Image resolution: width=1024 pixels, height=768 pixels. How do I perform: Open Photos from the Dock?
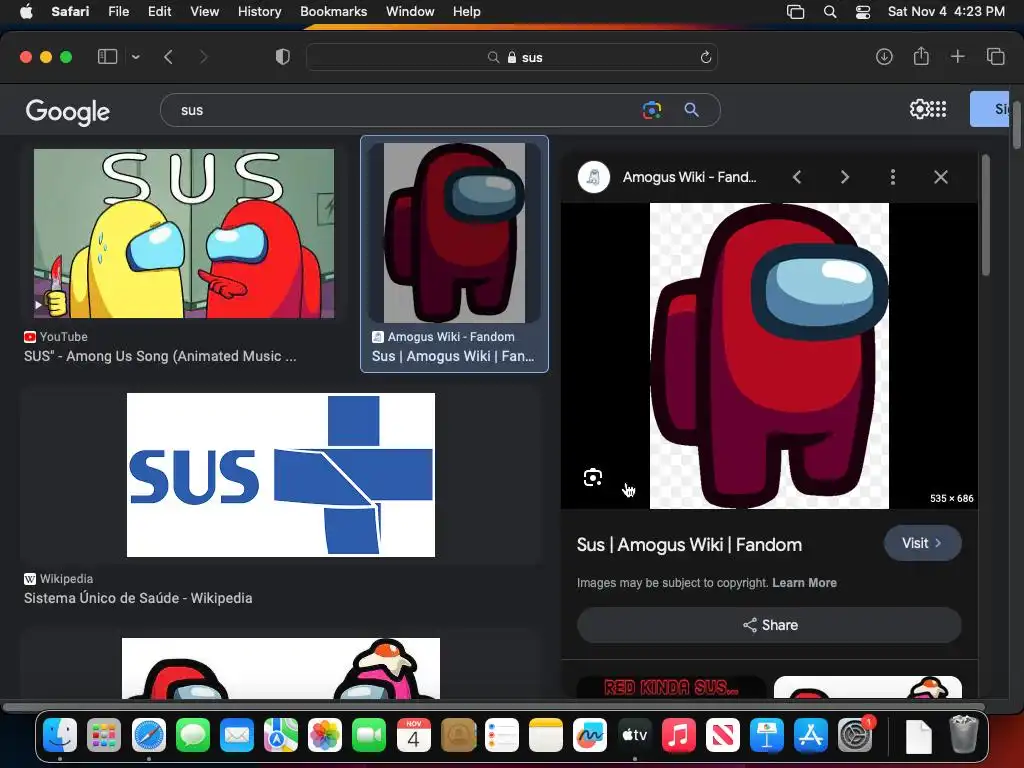click(325, 735)
